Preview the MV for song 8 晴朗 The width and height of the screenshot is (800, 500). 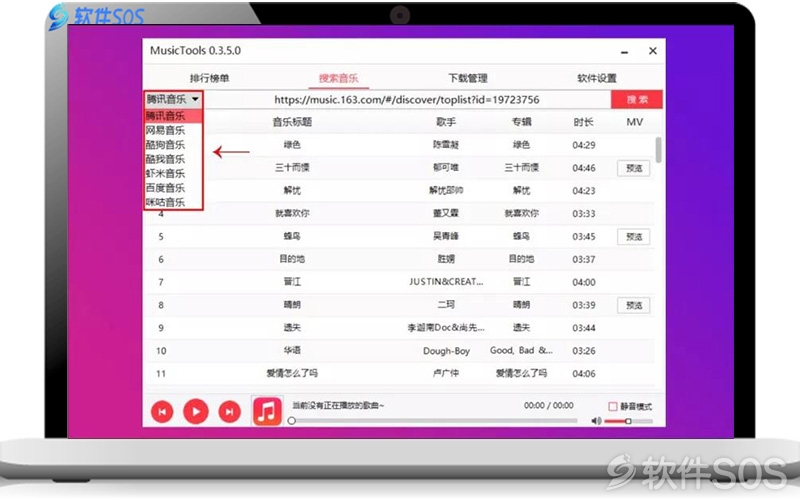tap(634, 305)
